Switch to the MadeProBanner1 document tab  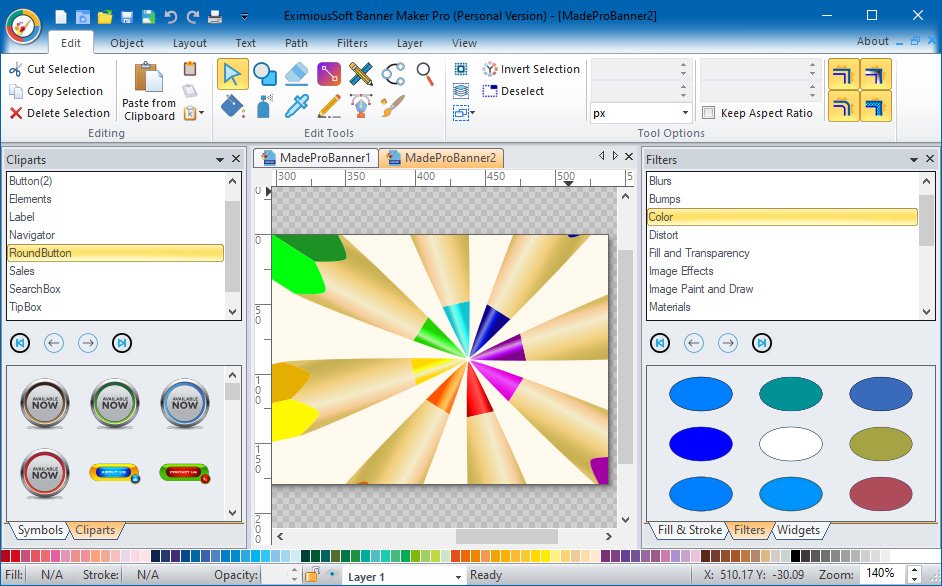[317, 157]
